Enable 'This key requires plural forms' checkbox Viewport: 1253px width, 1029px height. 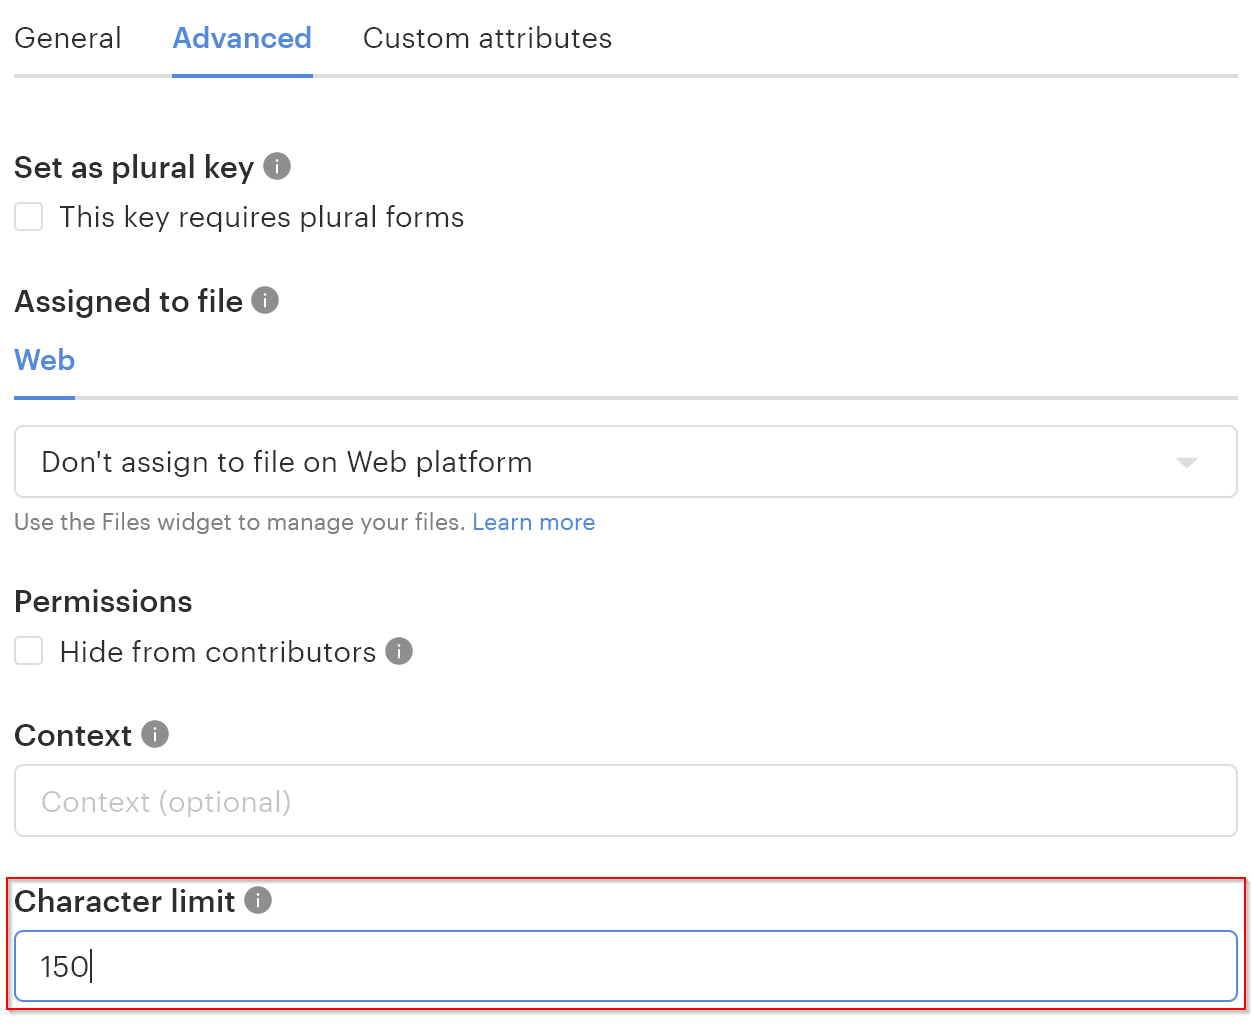[28, 217]
